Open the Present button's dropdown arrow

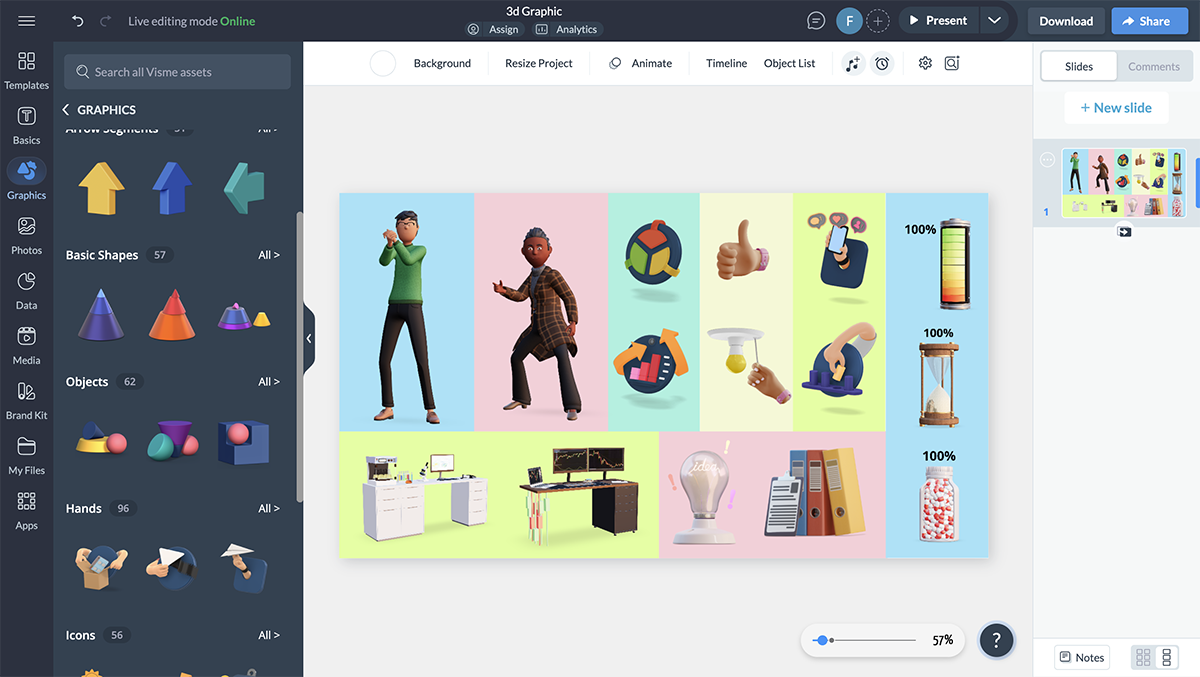pos(994,20)
